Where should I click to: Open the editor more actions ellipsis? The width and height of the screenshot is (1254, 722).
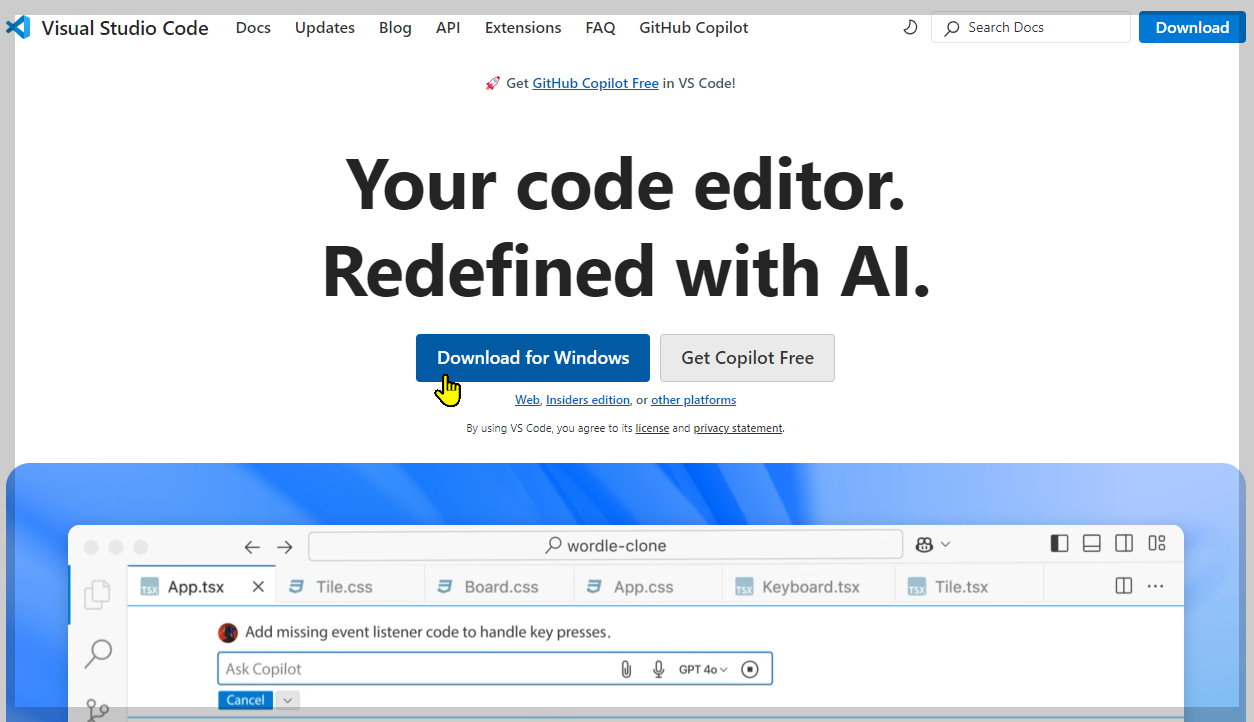pyautogui.click(x=1156, y=586)
